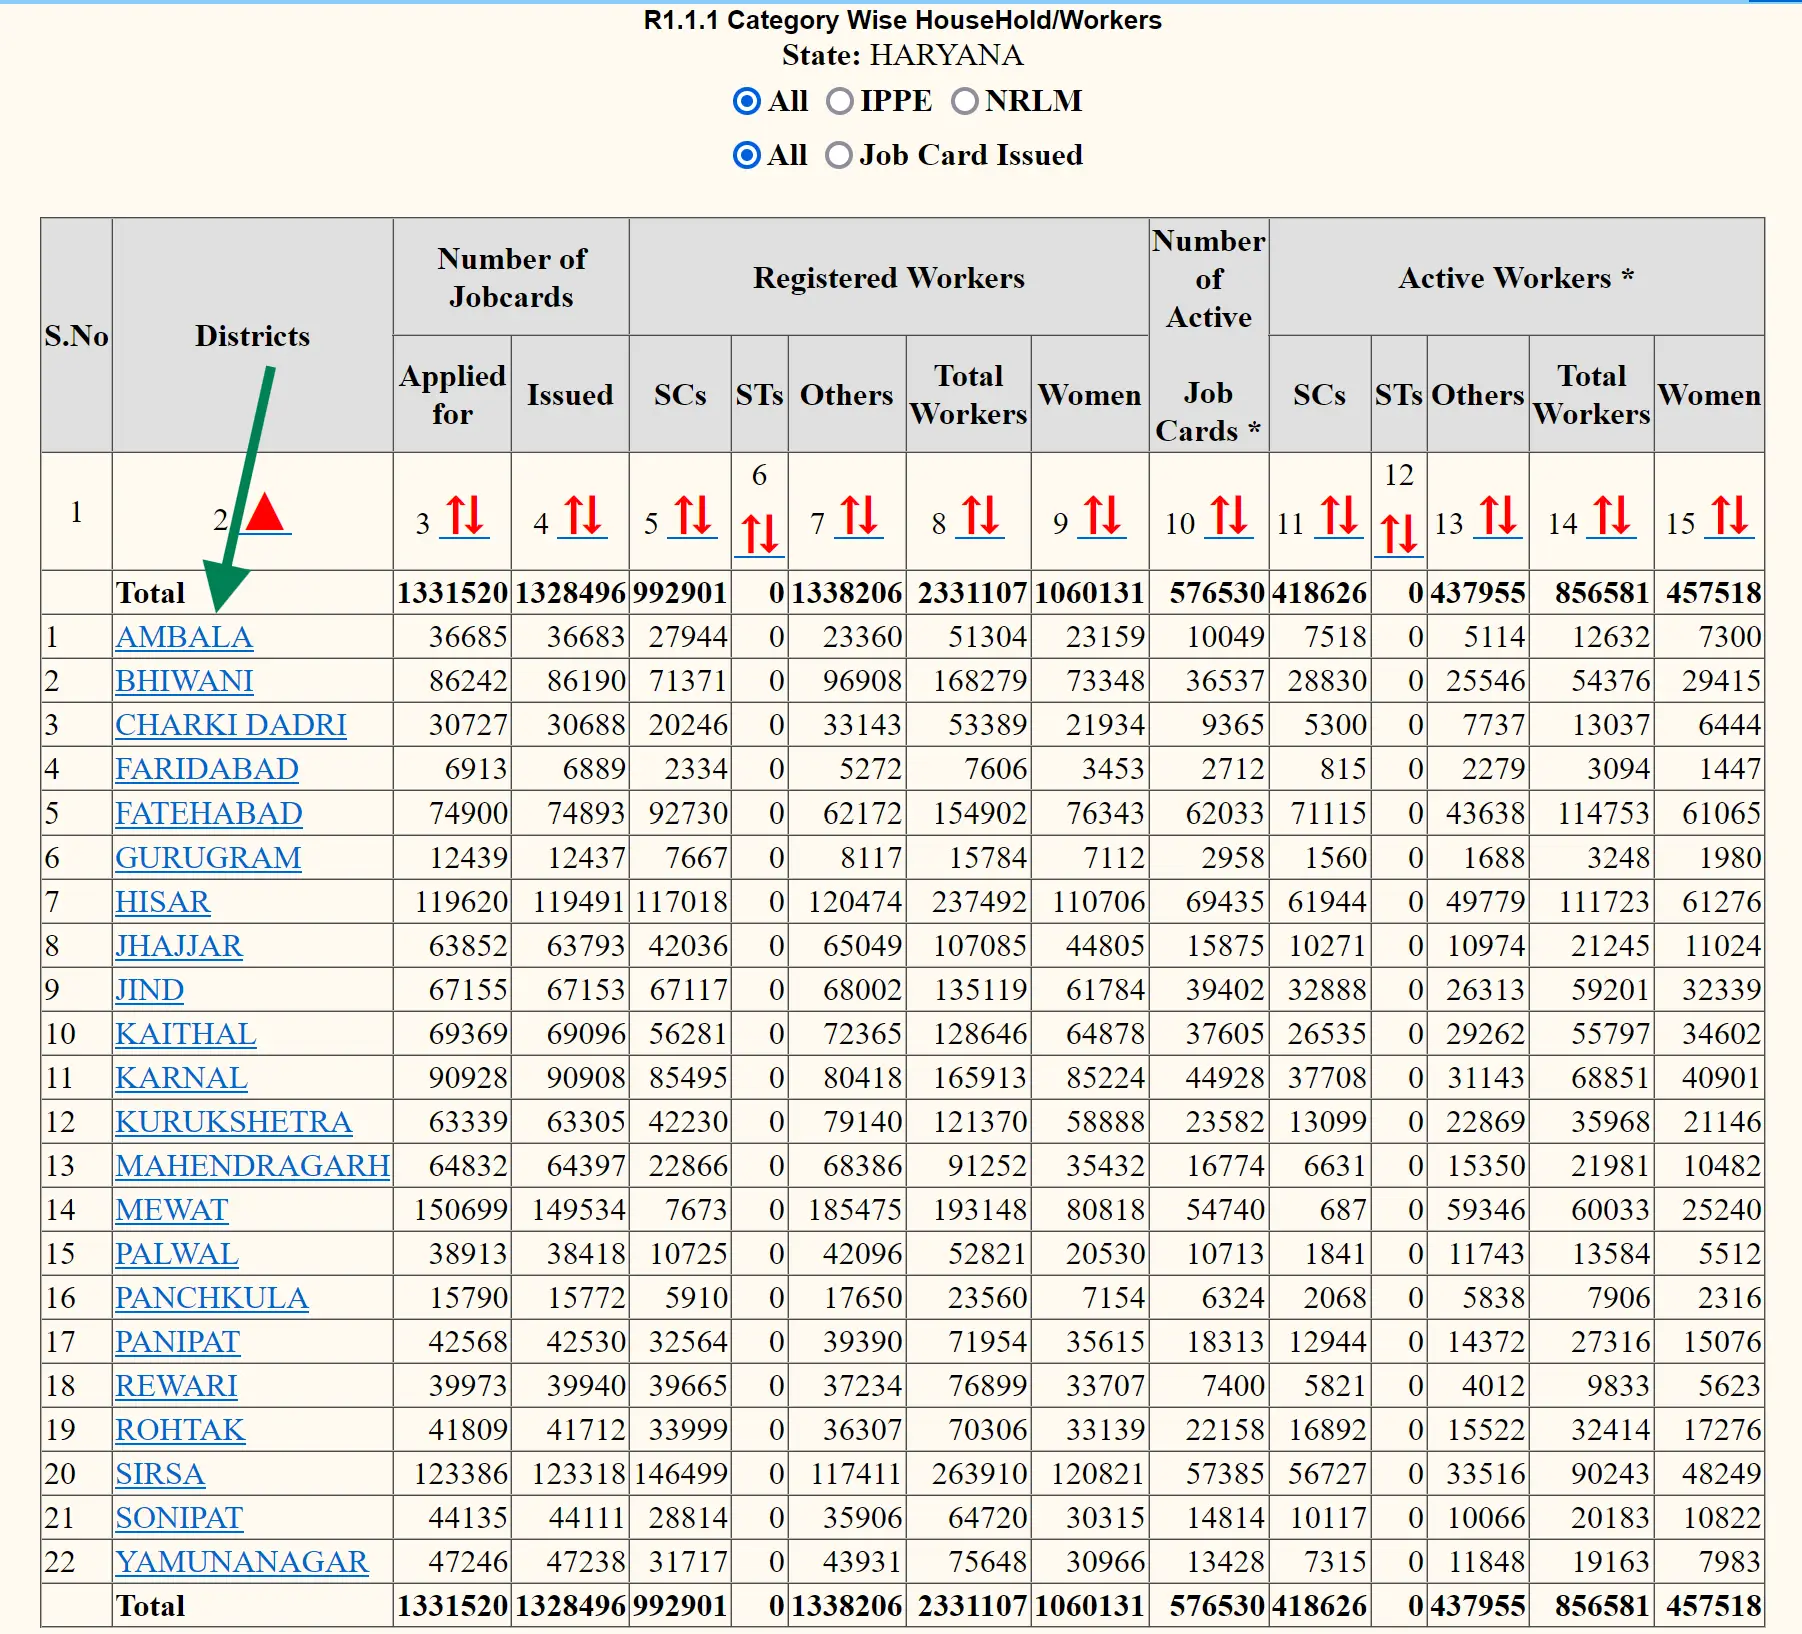Open the GURUGRAM district link
The width and height of the screenshot is (1802, 1634).
208,857
